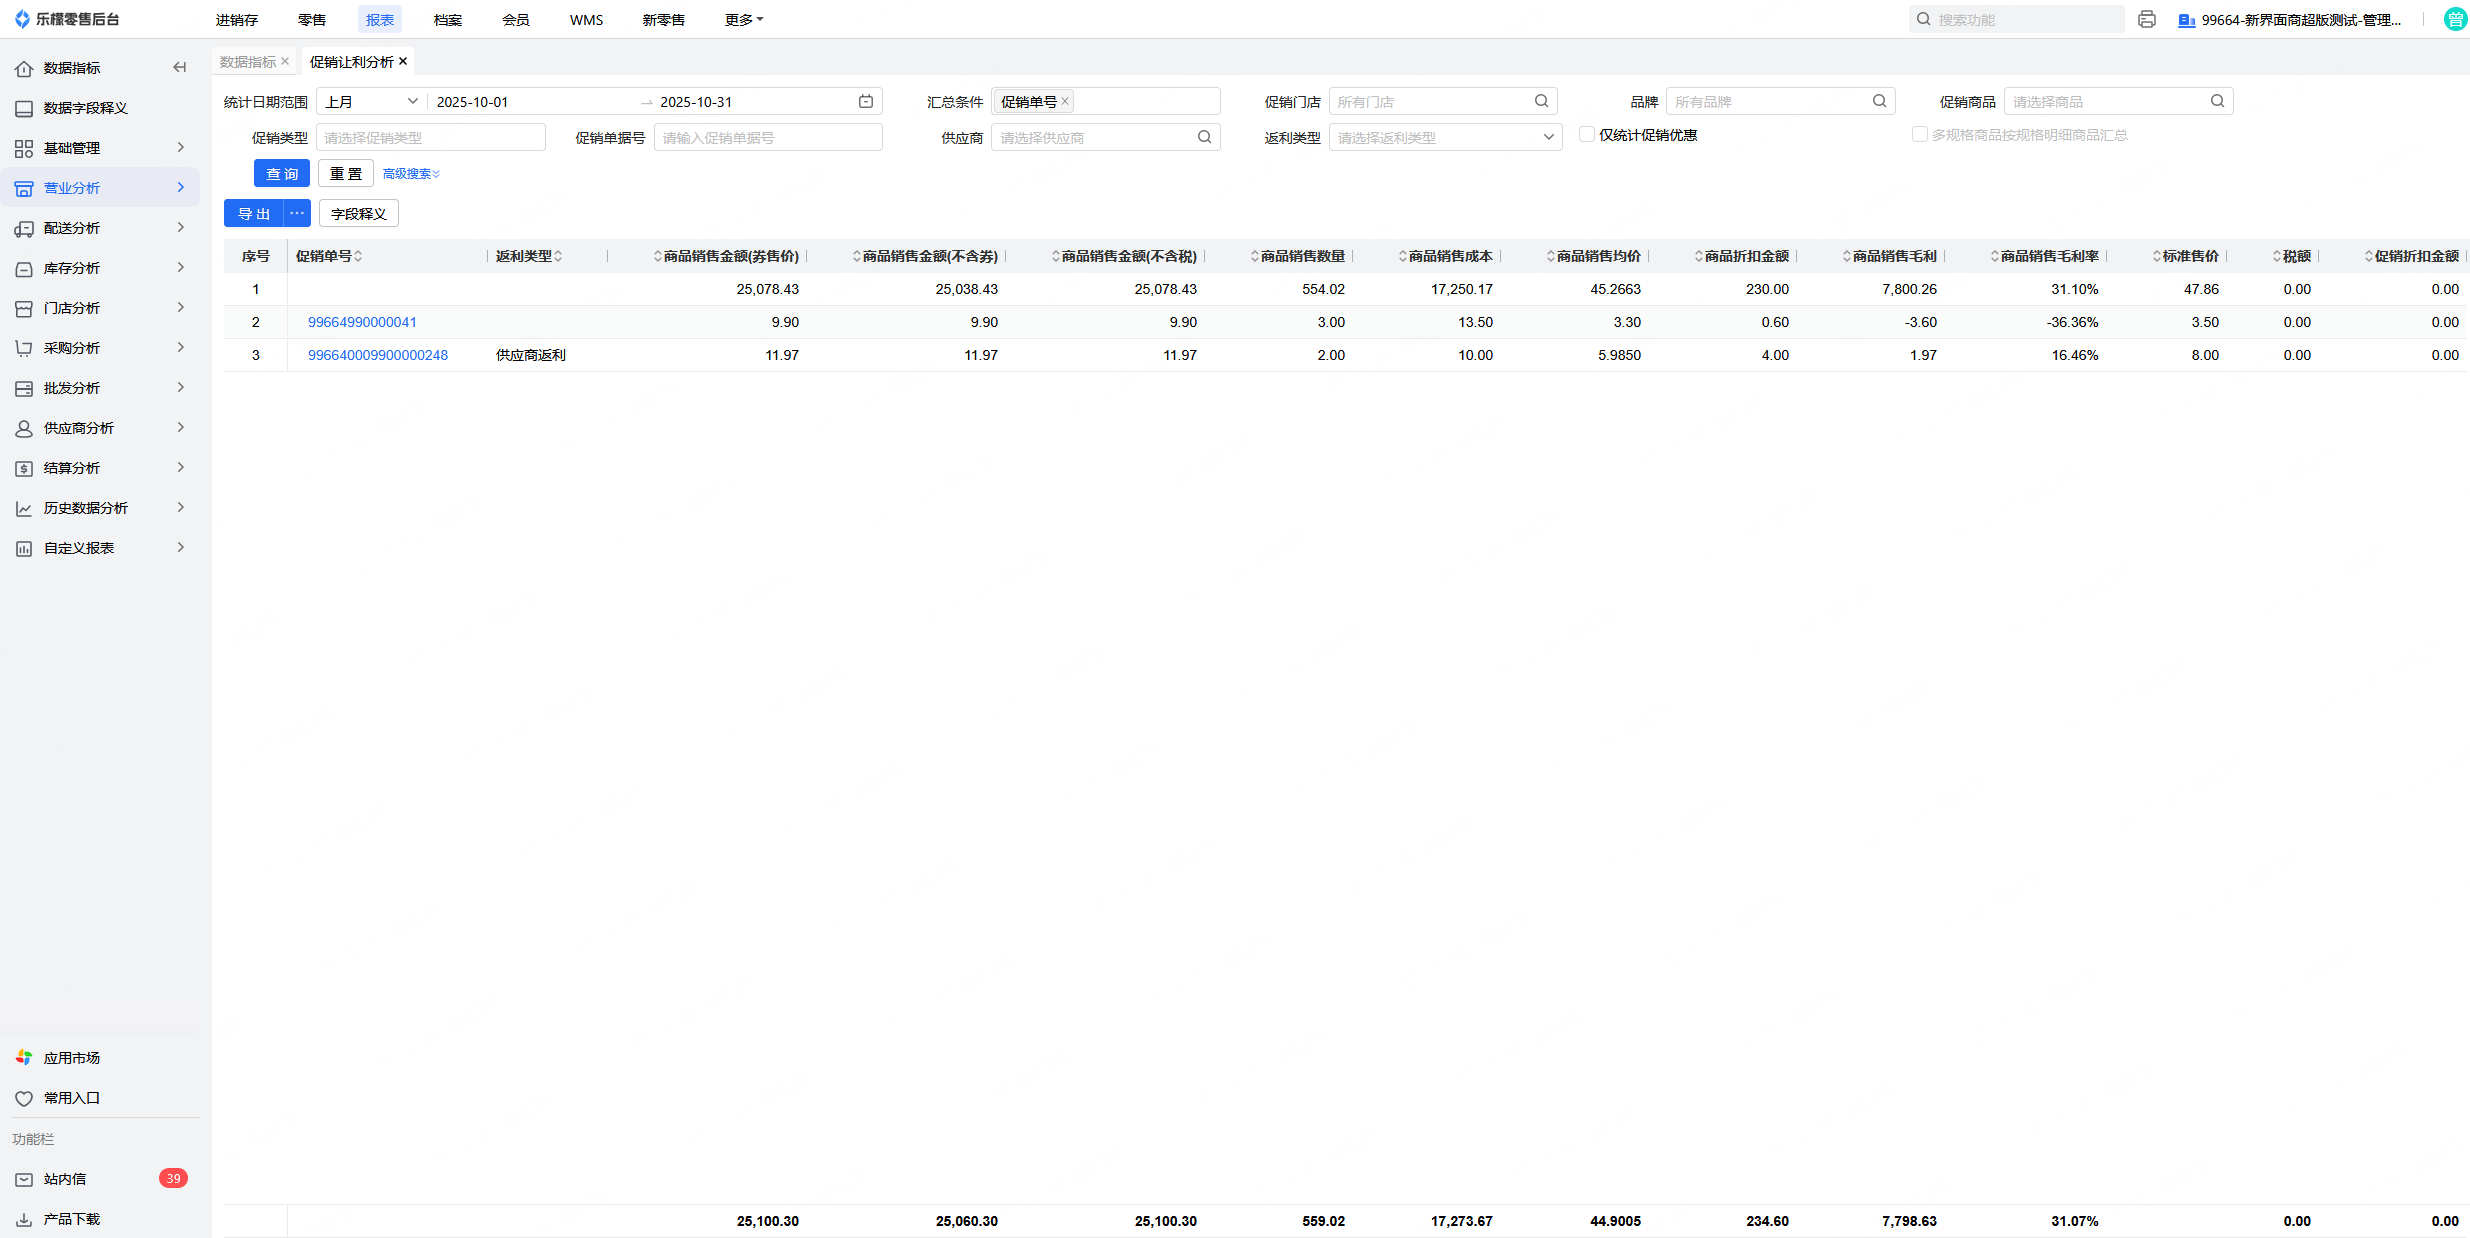Open the 返利类型 dropdown
This screenshot has width=2470, height=1238.
pyautogui.click(x=1444, y=137)
